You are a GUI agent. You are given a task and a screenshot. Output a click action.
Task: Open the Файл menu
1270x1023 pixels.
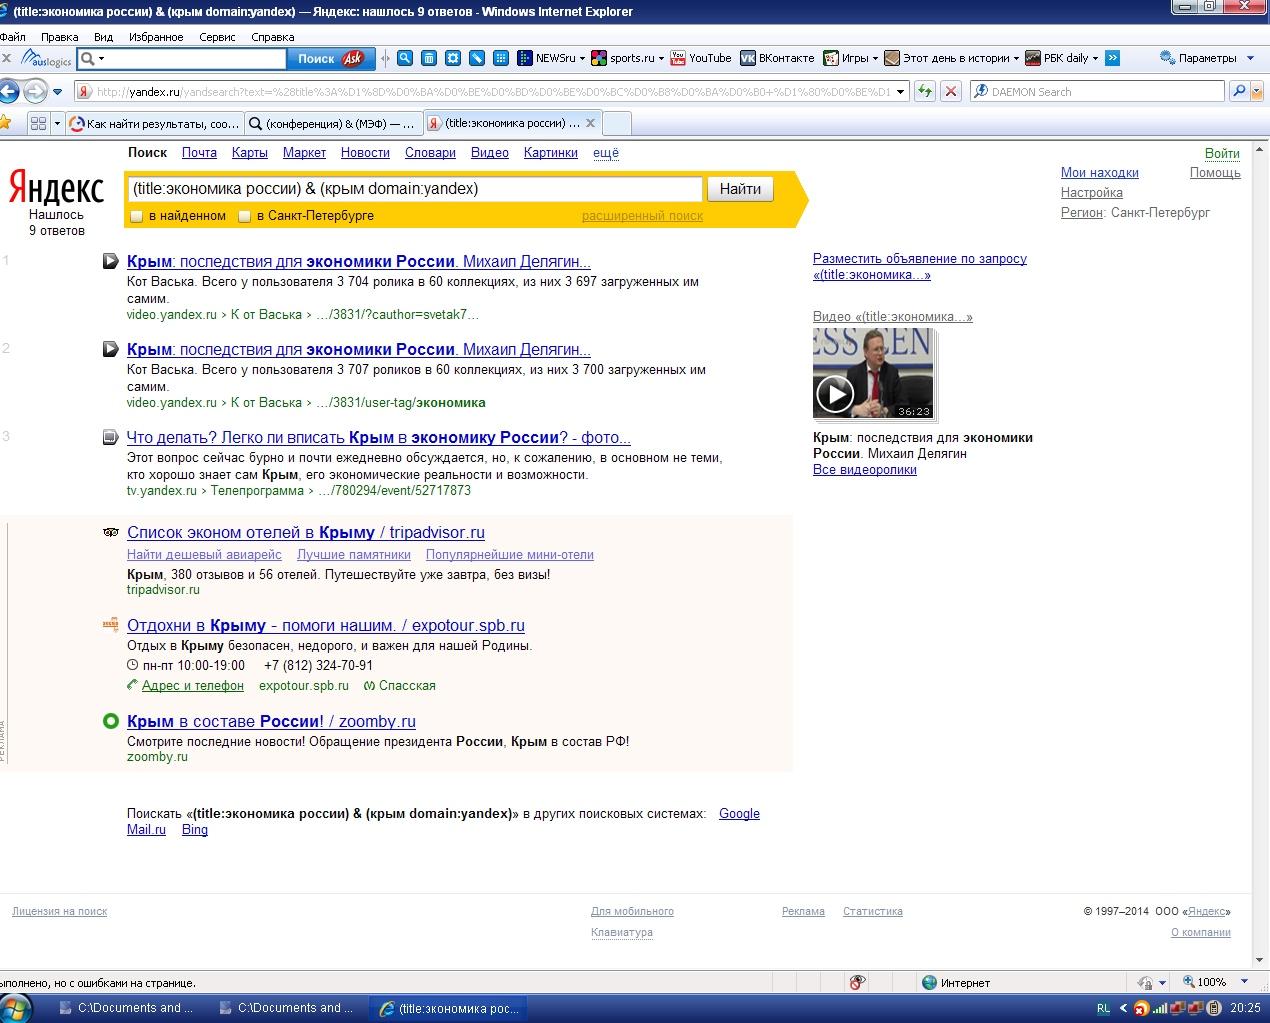12,37
